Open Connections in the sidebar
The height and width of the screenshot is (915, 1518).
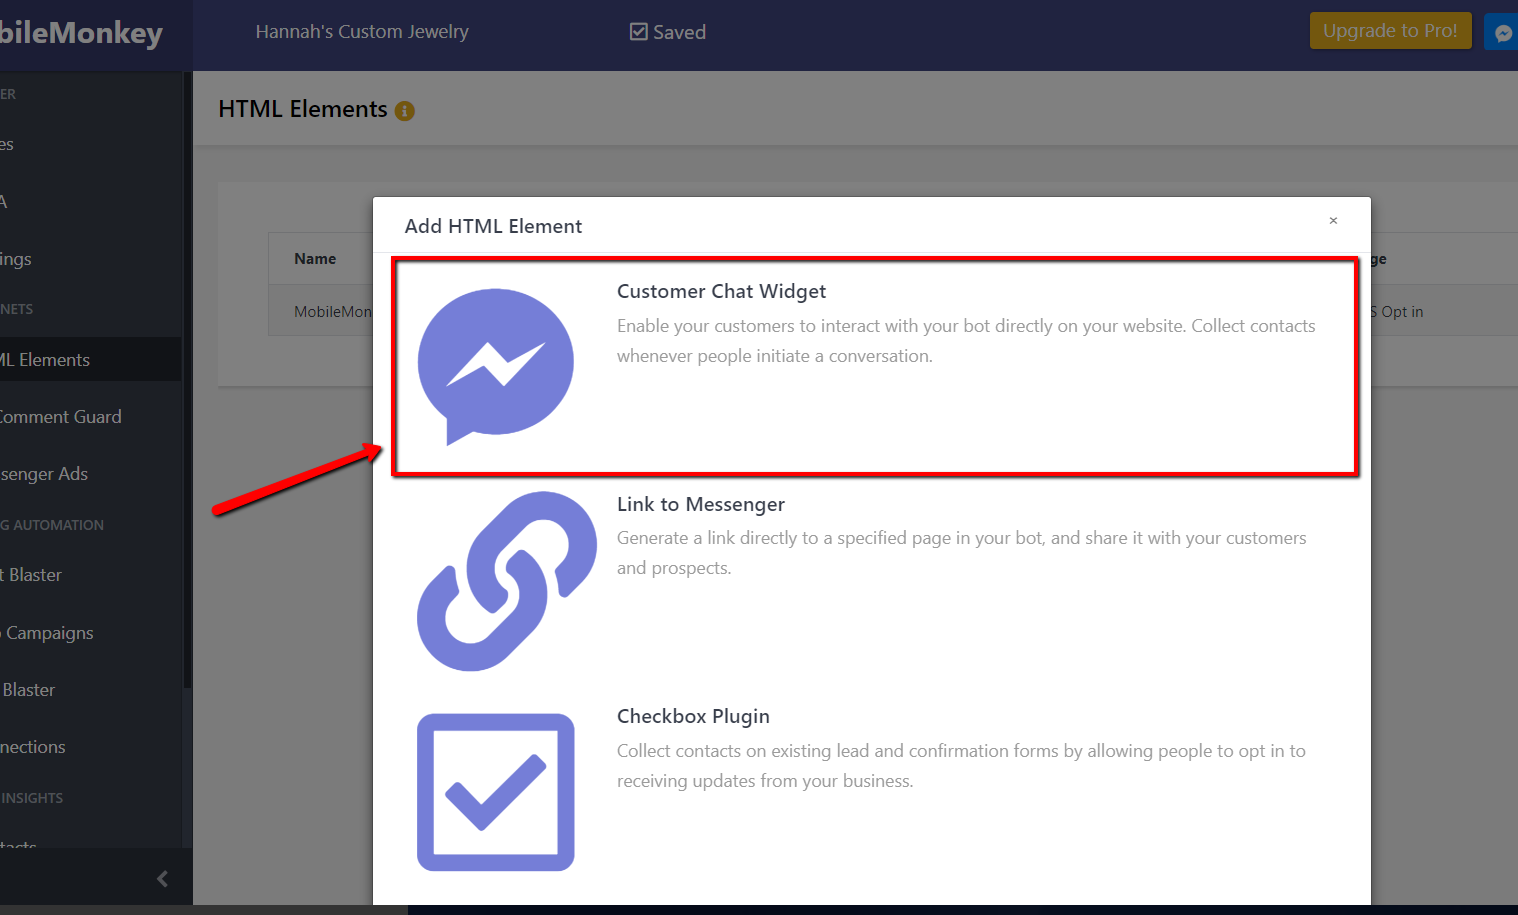click(33, 747)
